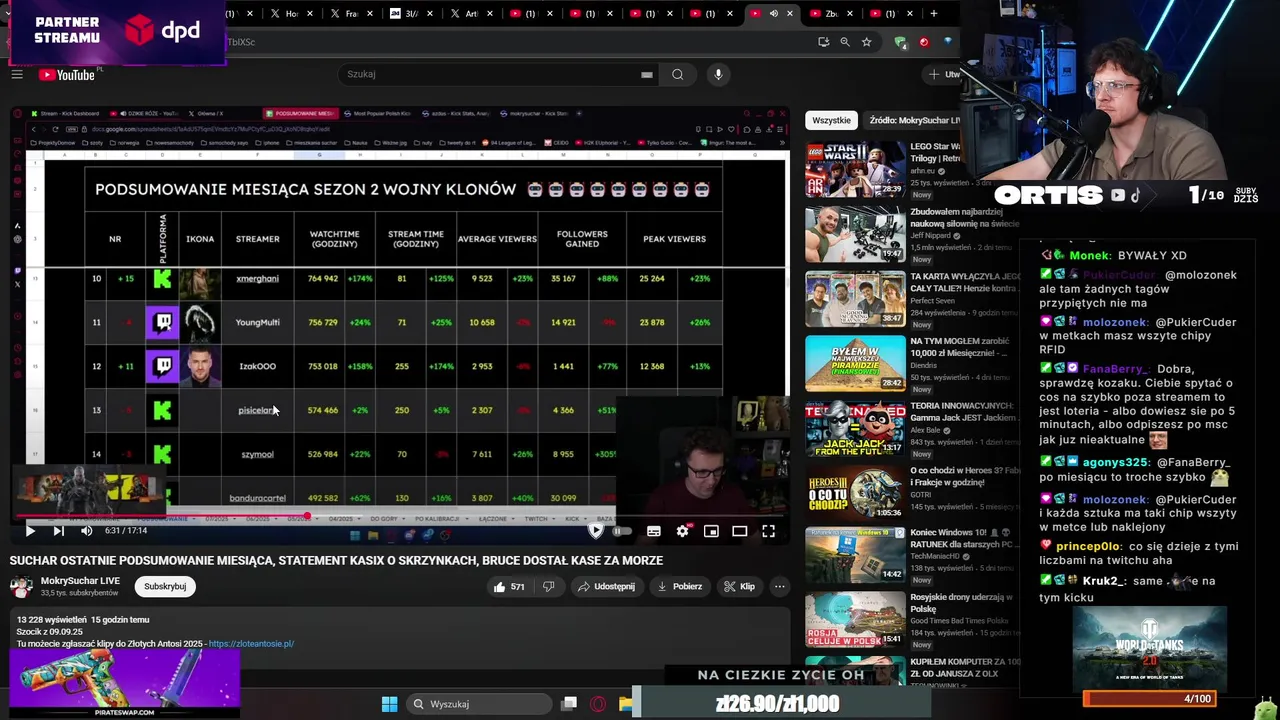Screen dimensions: 1280x720
Task: Open the Windows Start menu
Action: pos(389,704)
